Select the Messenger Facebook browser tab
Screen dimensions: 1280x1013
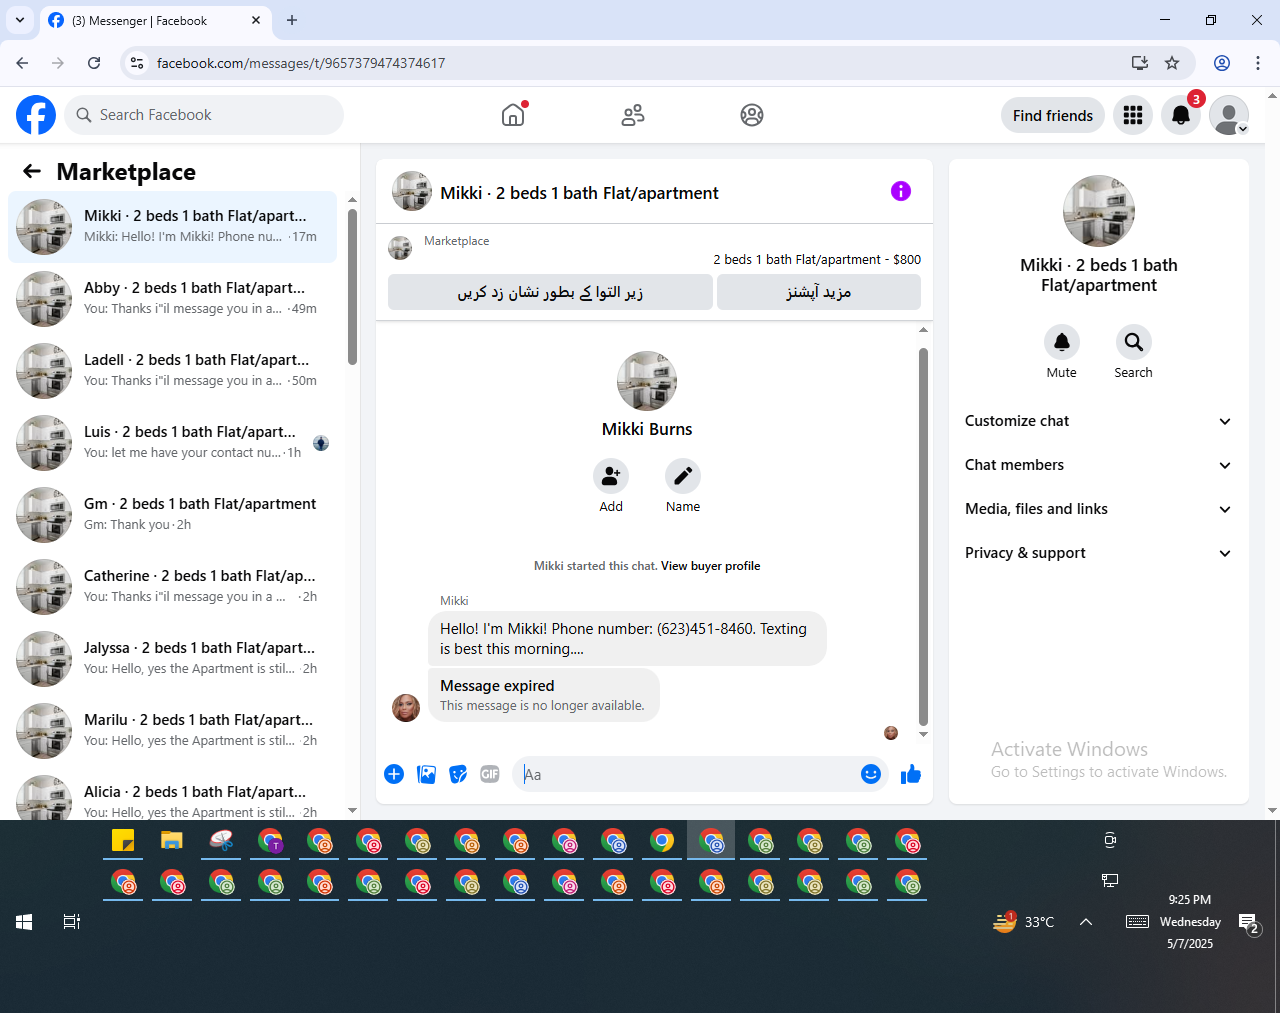coord(155,20)
